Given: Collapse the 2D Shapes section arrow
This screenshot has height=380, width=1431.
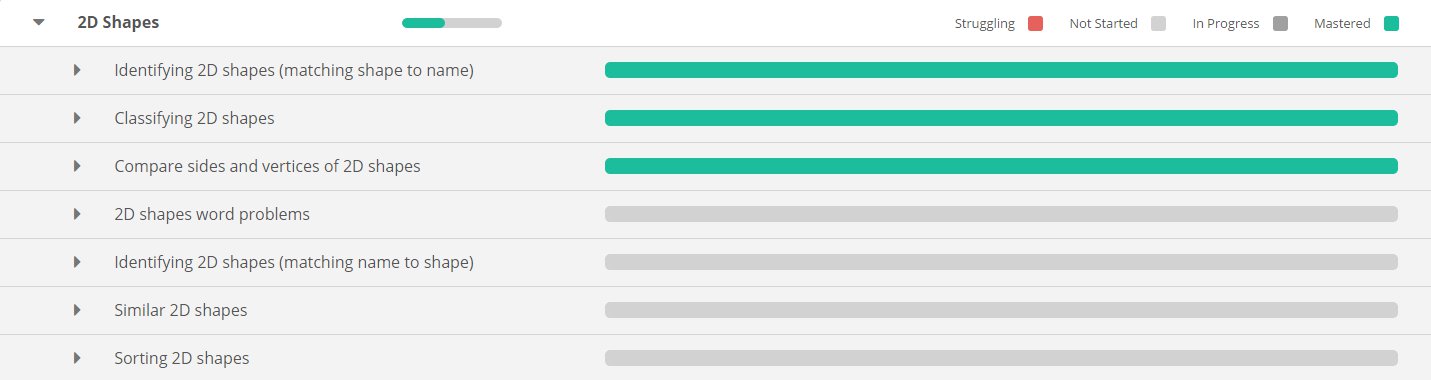Looking at the screenshot, I should click(39, 22).
